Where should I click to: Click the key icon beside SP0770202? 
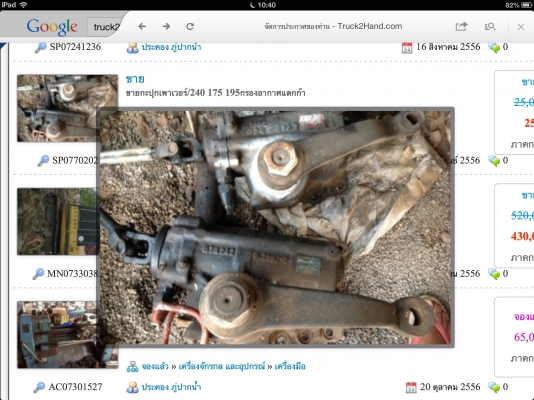tap(43, 160)
